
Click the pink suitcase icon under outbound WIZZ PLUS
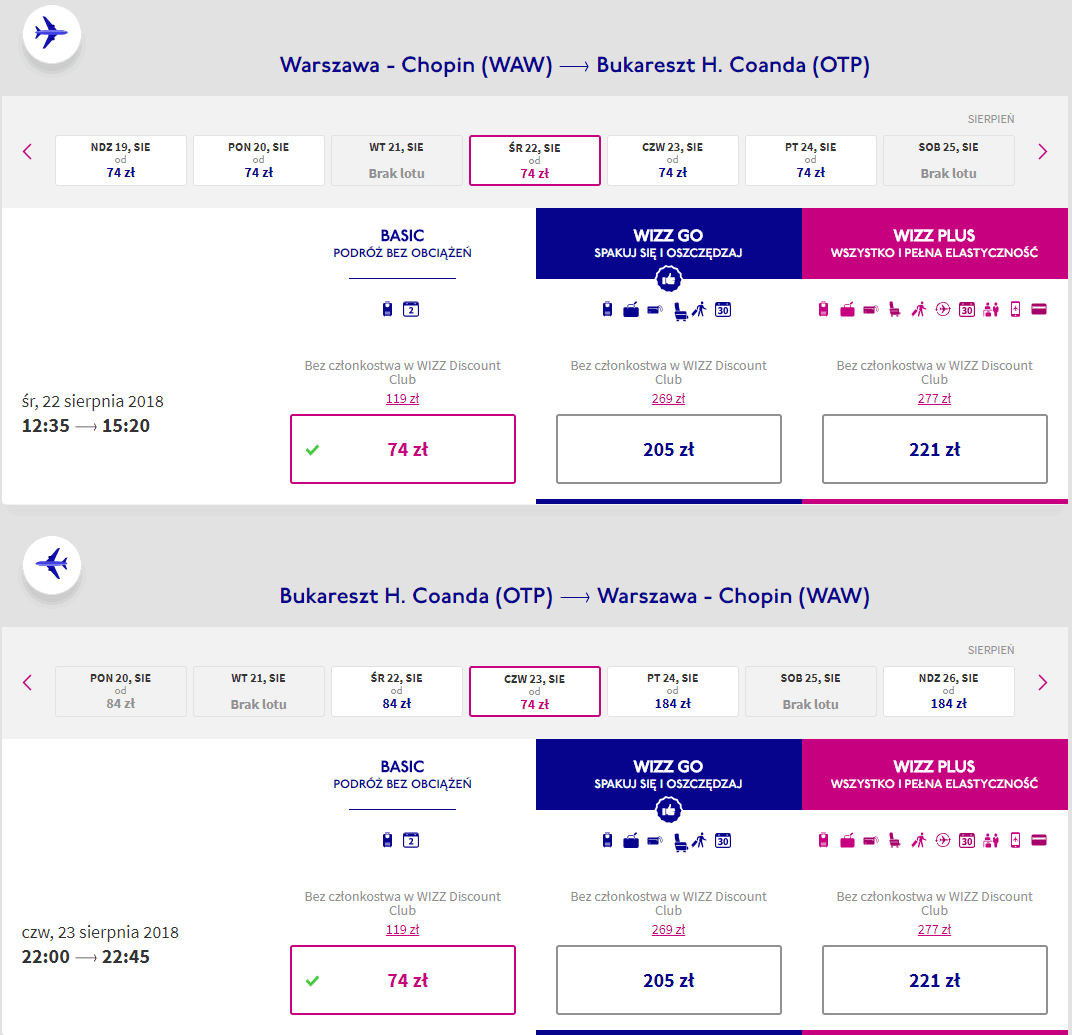click(847, 310)
